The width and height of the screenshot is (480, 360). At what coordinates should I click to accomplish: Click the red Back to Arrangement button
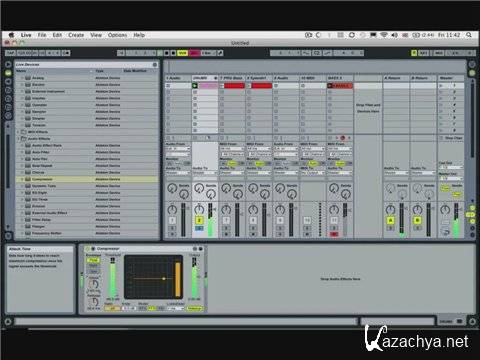(x=195, y=53)
